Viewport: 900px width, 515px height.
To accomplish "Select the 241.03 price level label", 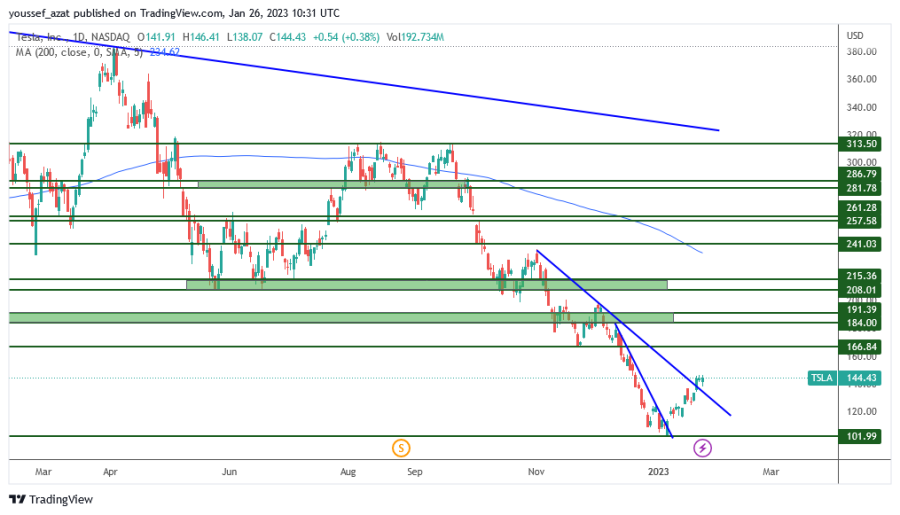I will coord(862,244).
